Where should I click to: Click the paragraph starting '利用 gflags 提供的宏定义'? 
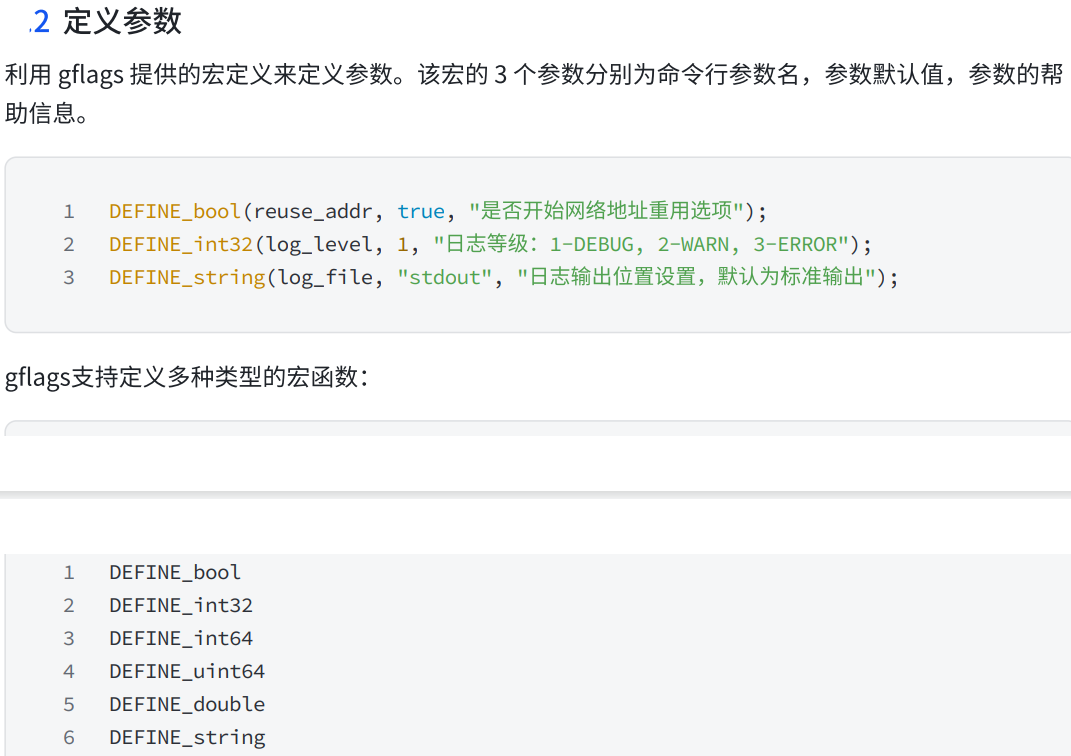534,93
